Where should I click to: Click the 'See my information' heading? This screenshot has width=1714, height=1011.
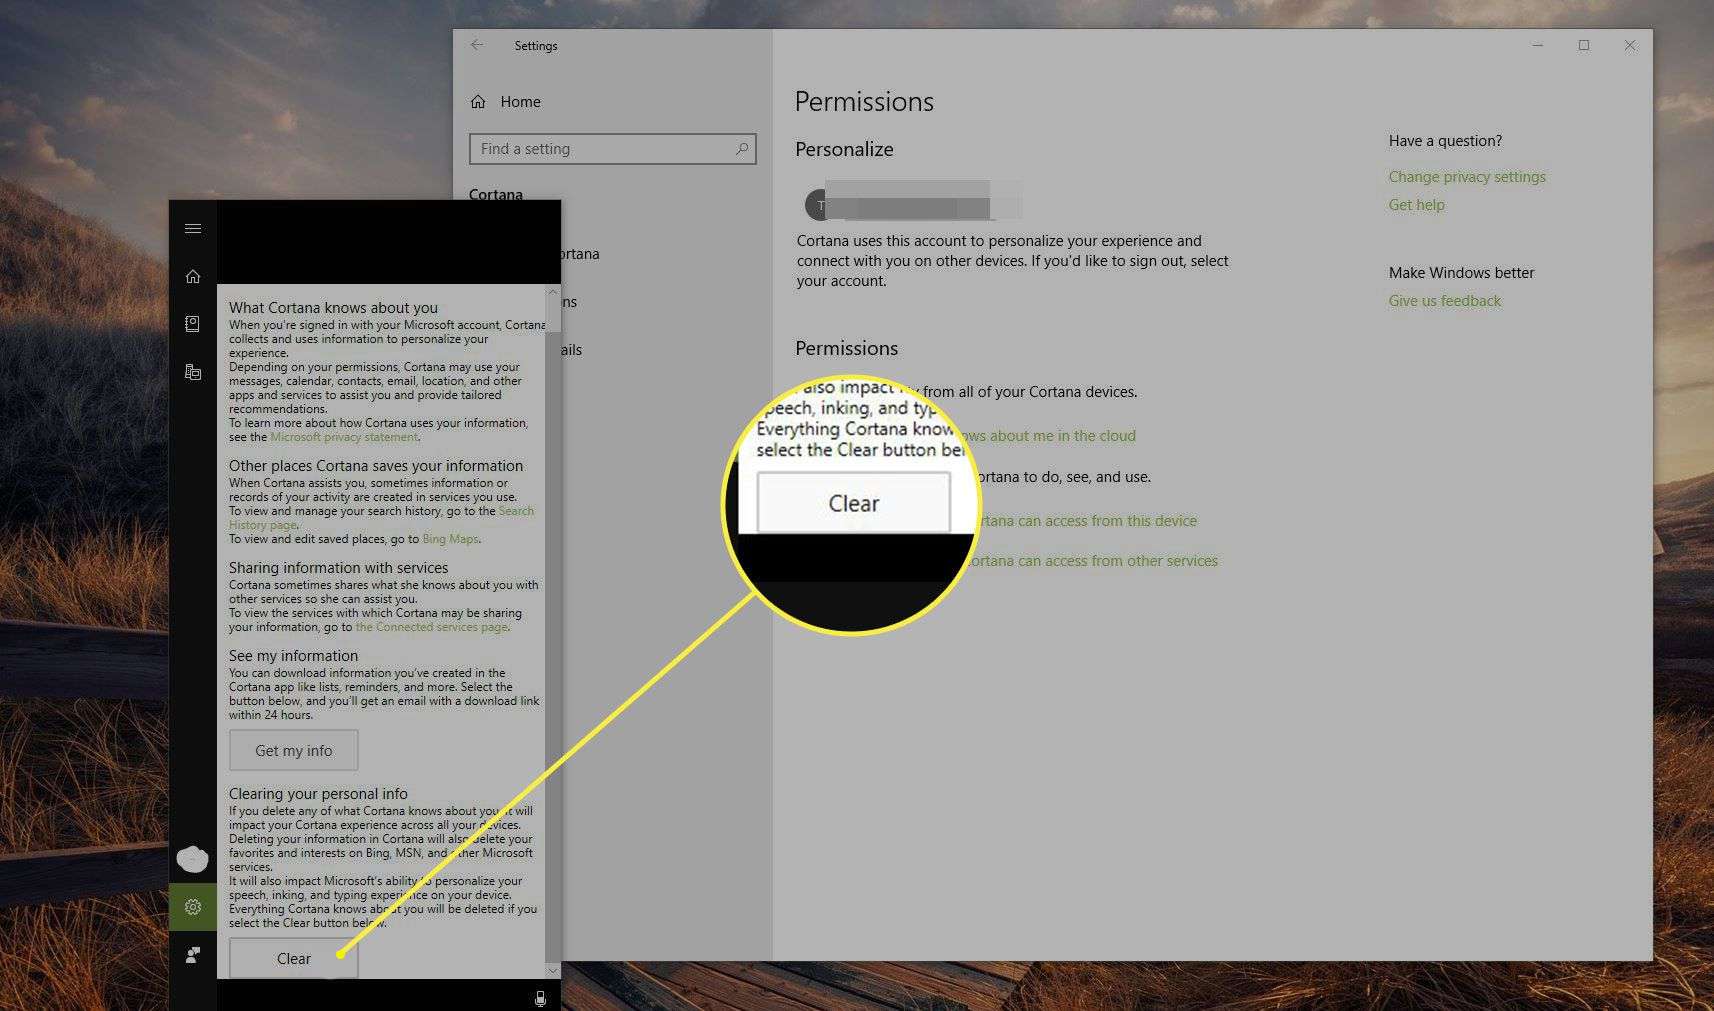(x=293, y=656)
